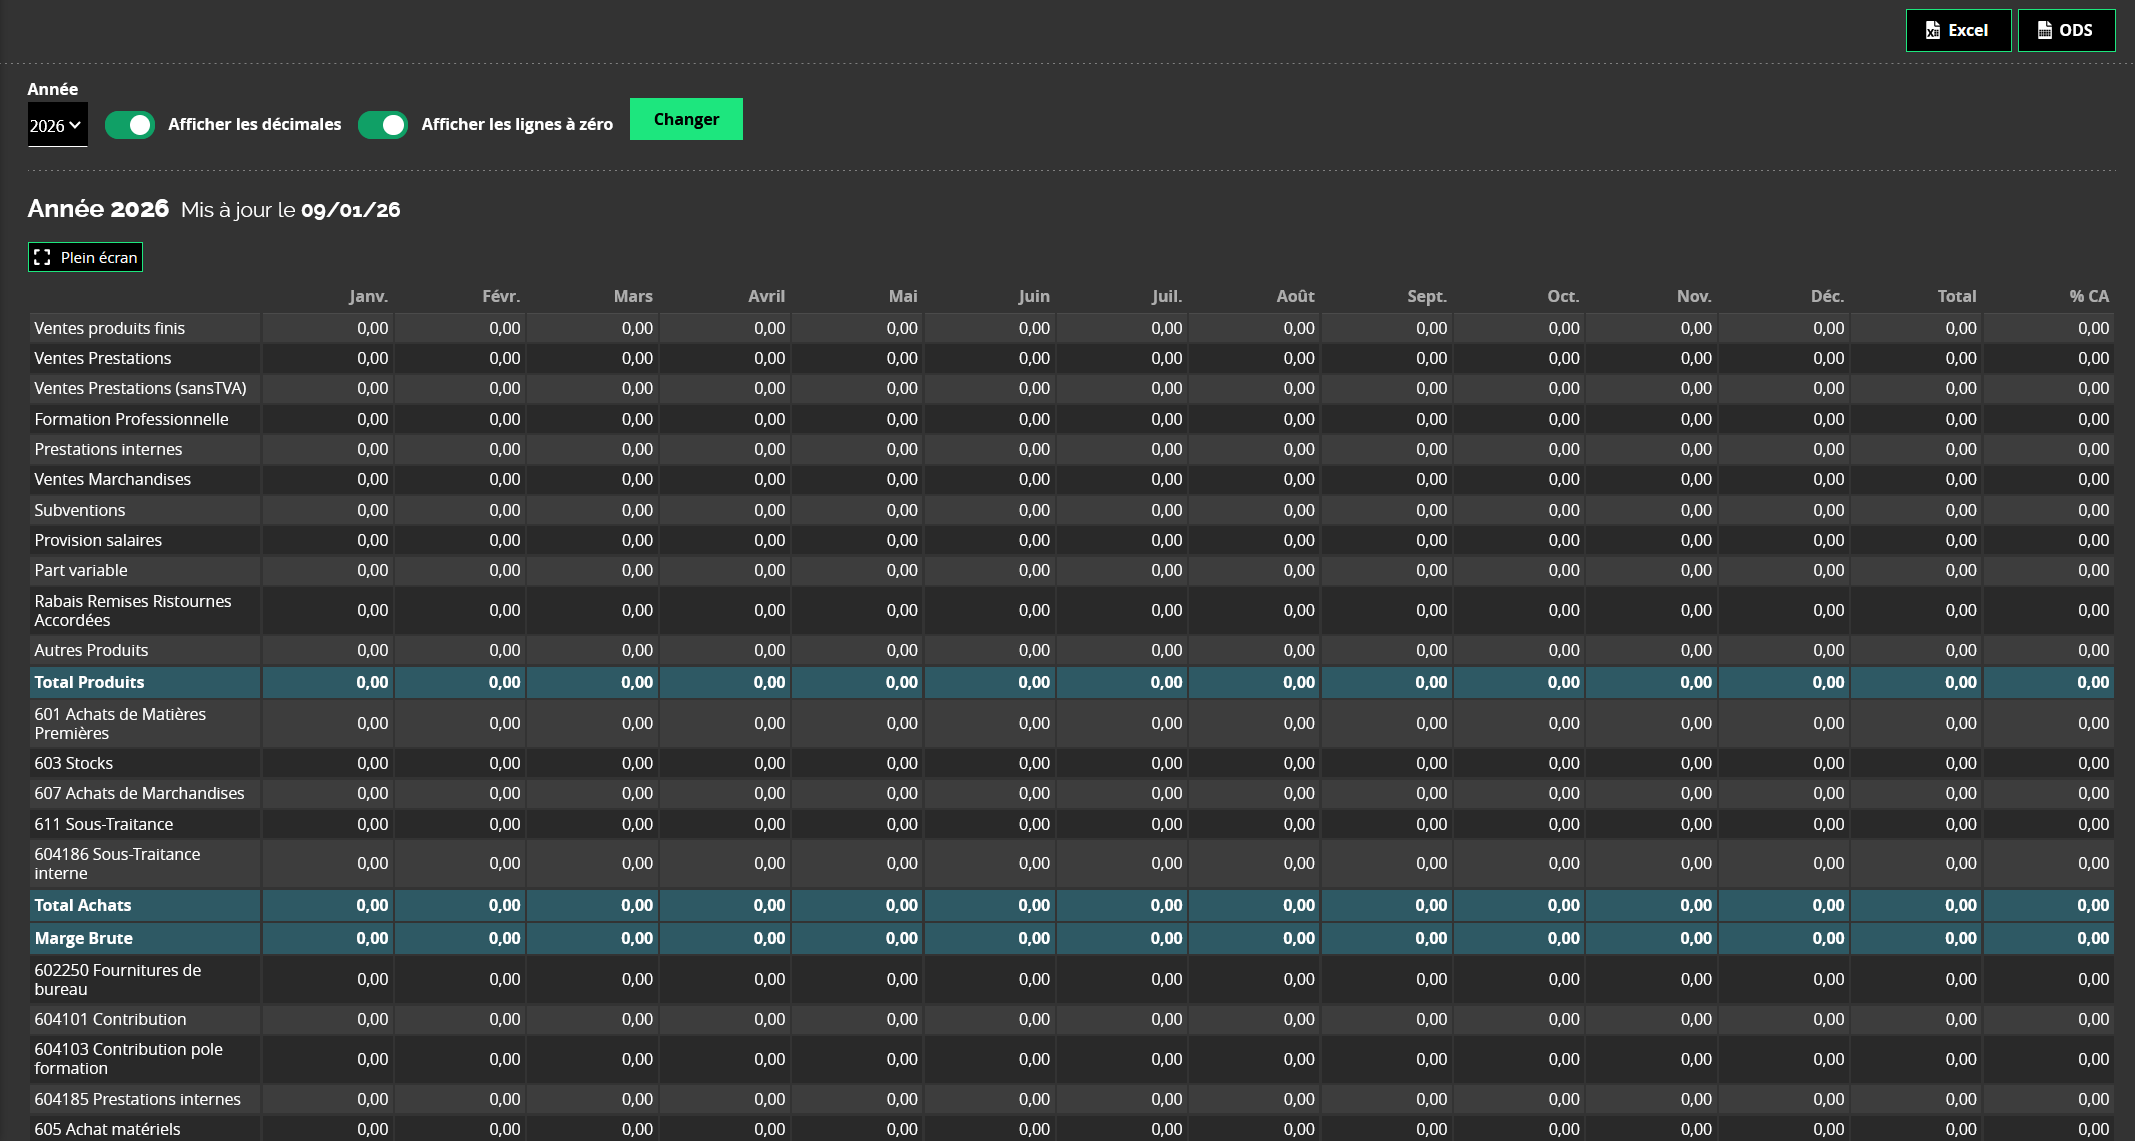Click the Total column header
The image size is (2135, 1141).
[1956, 296]
